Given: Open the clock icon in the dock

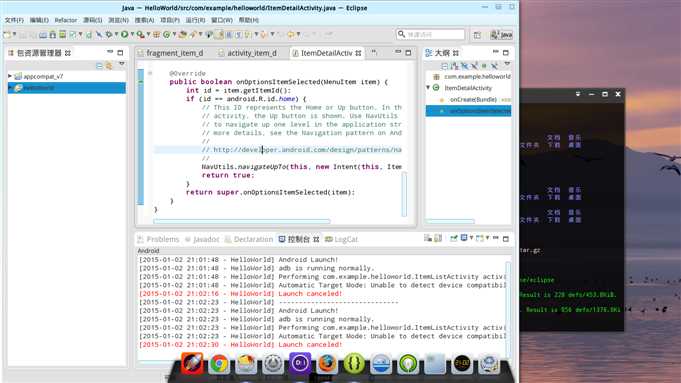Looking at the screenshot, I should coord(462,364).
